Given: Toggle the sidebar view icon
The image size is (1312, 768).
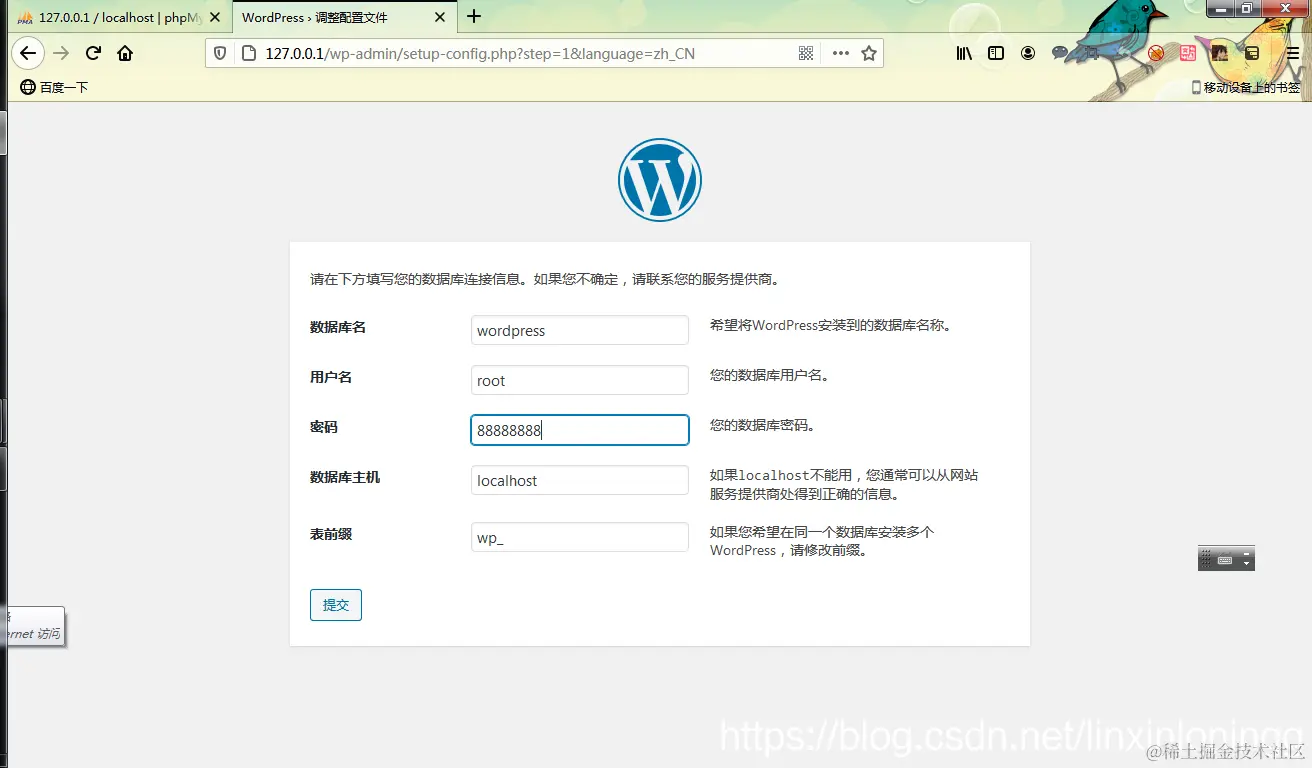Looking at the screenshot, I should point(996,53).
